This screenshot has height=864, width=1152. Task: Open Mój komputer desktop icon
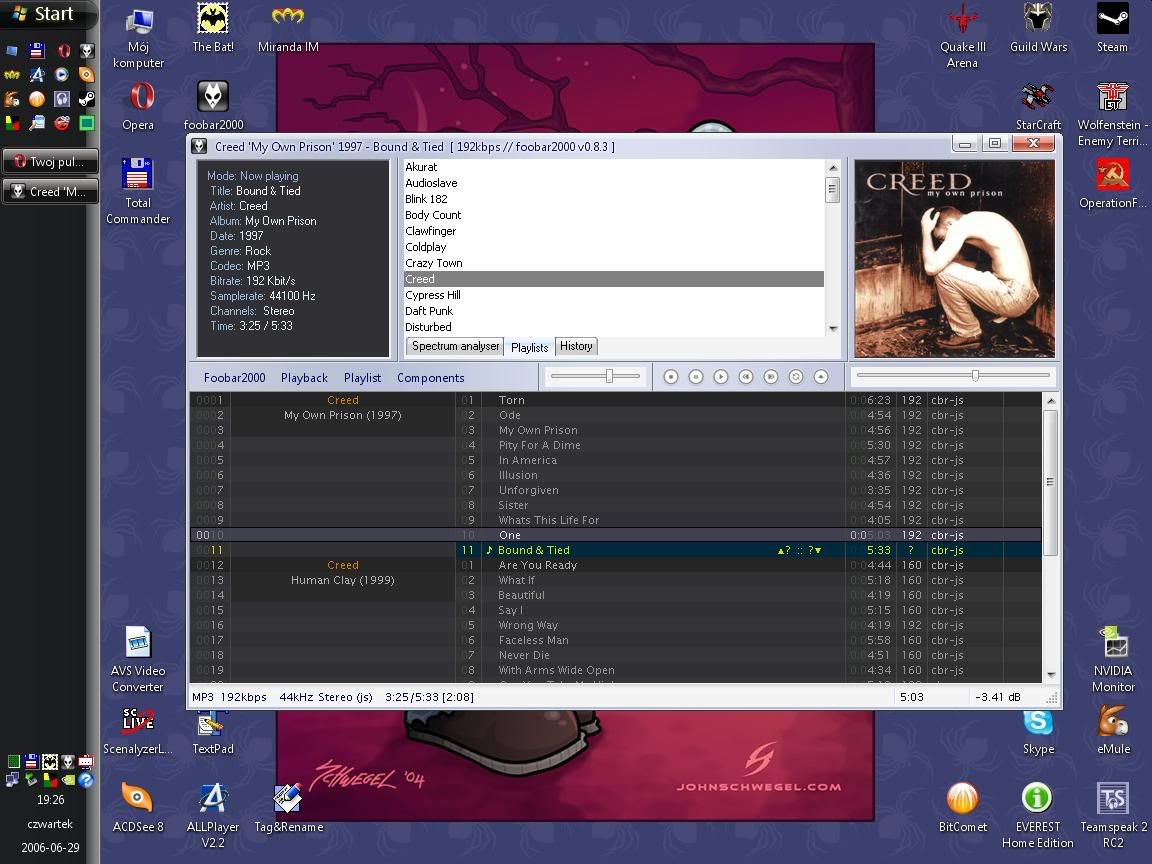point(138,36)
